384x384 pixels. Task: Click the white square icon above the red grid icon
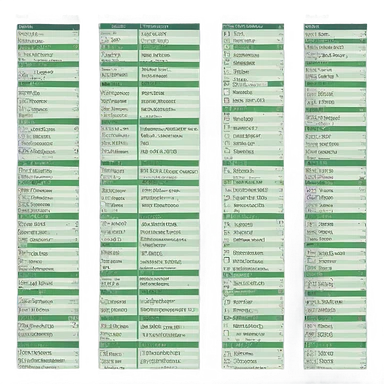pos(227,92)
